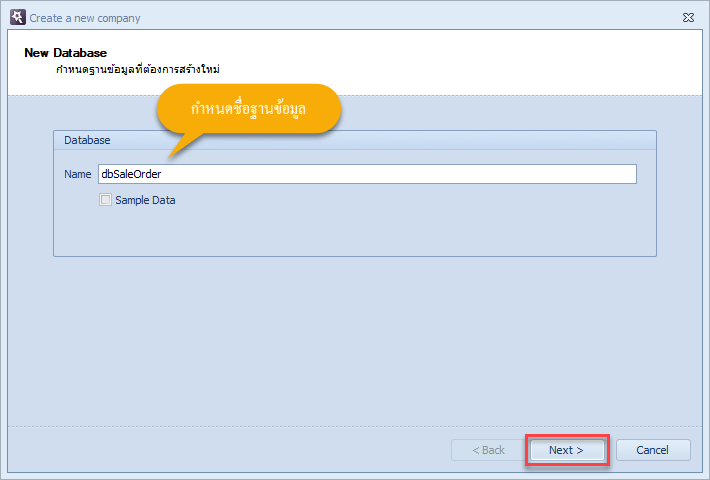Click the white header banner area
This screenshot has width=710, height=480.
453,61
